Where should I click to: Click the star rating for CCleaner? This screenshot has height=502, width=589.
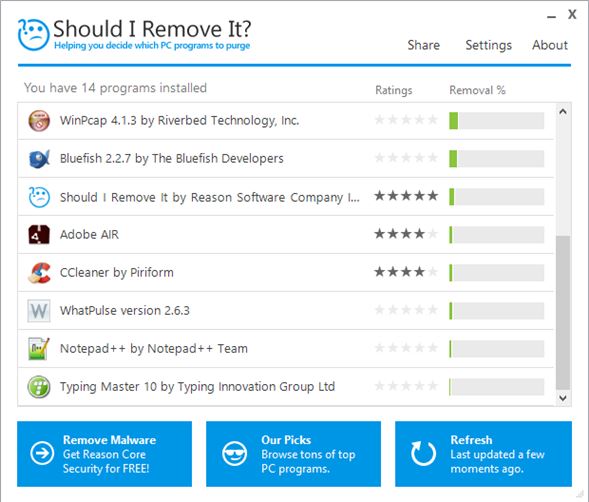[x=406, y=272]
